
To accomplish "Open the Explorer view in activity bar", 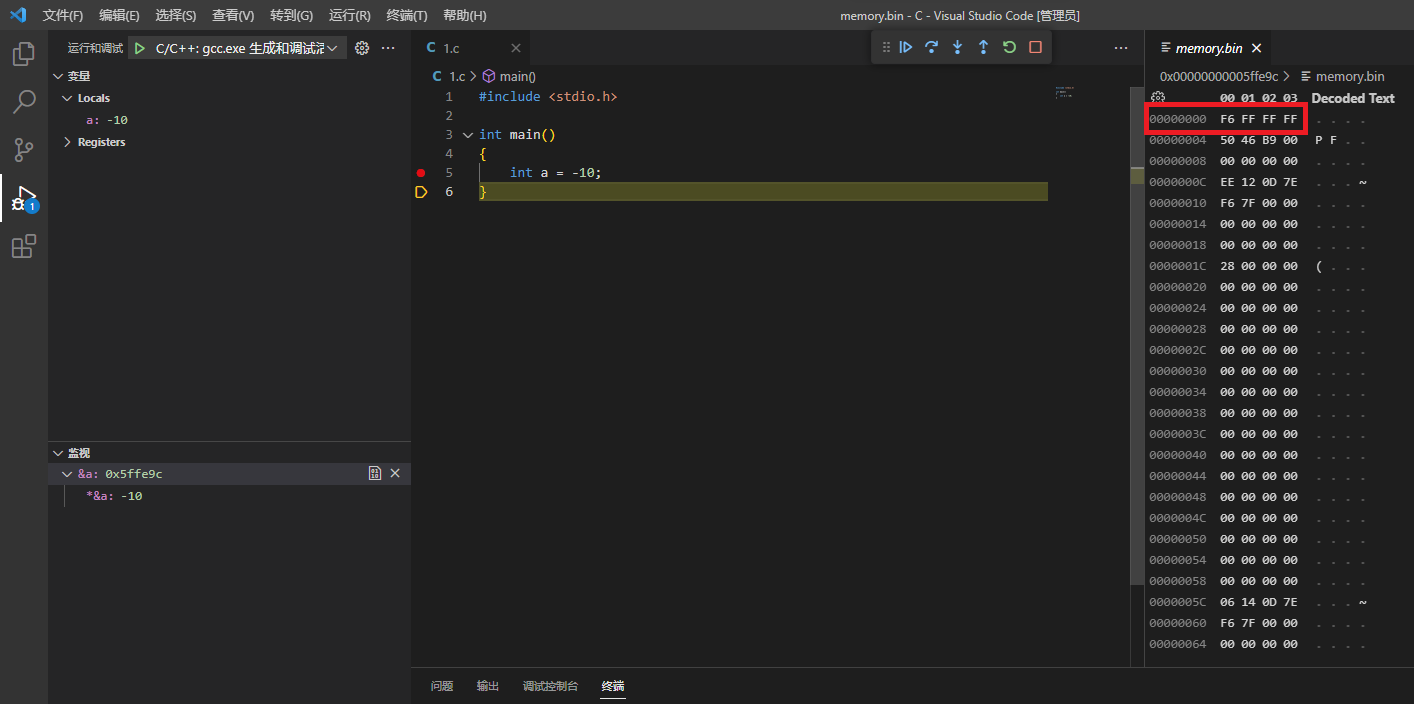I will click(23, 54).
